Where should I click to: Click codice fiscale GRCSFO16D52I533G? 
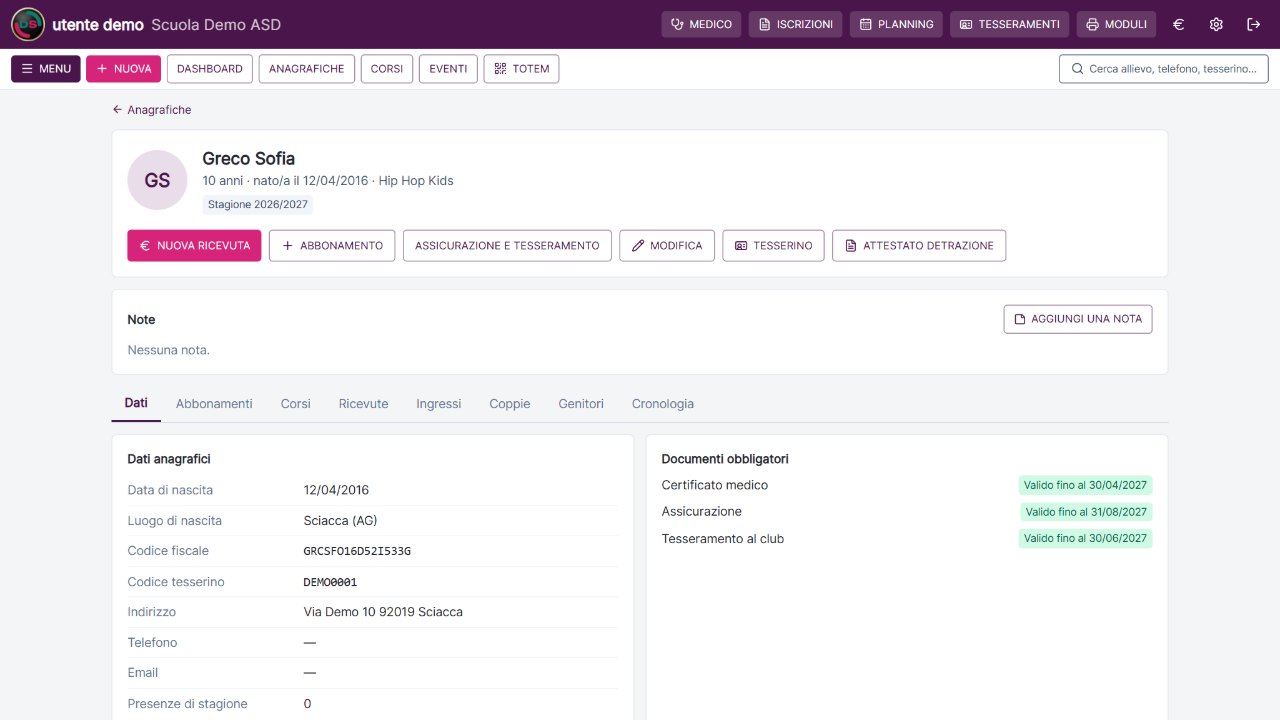coord(357,551)
